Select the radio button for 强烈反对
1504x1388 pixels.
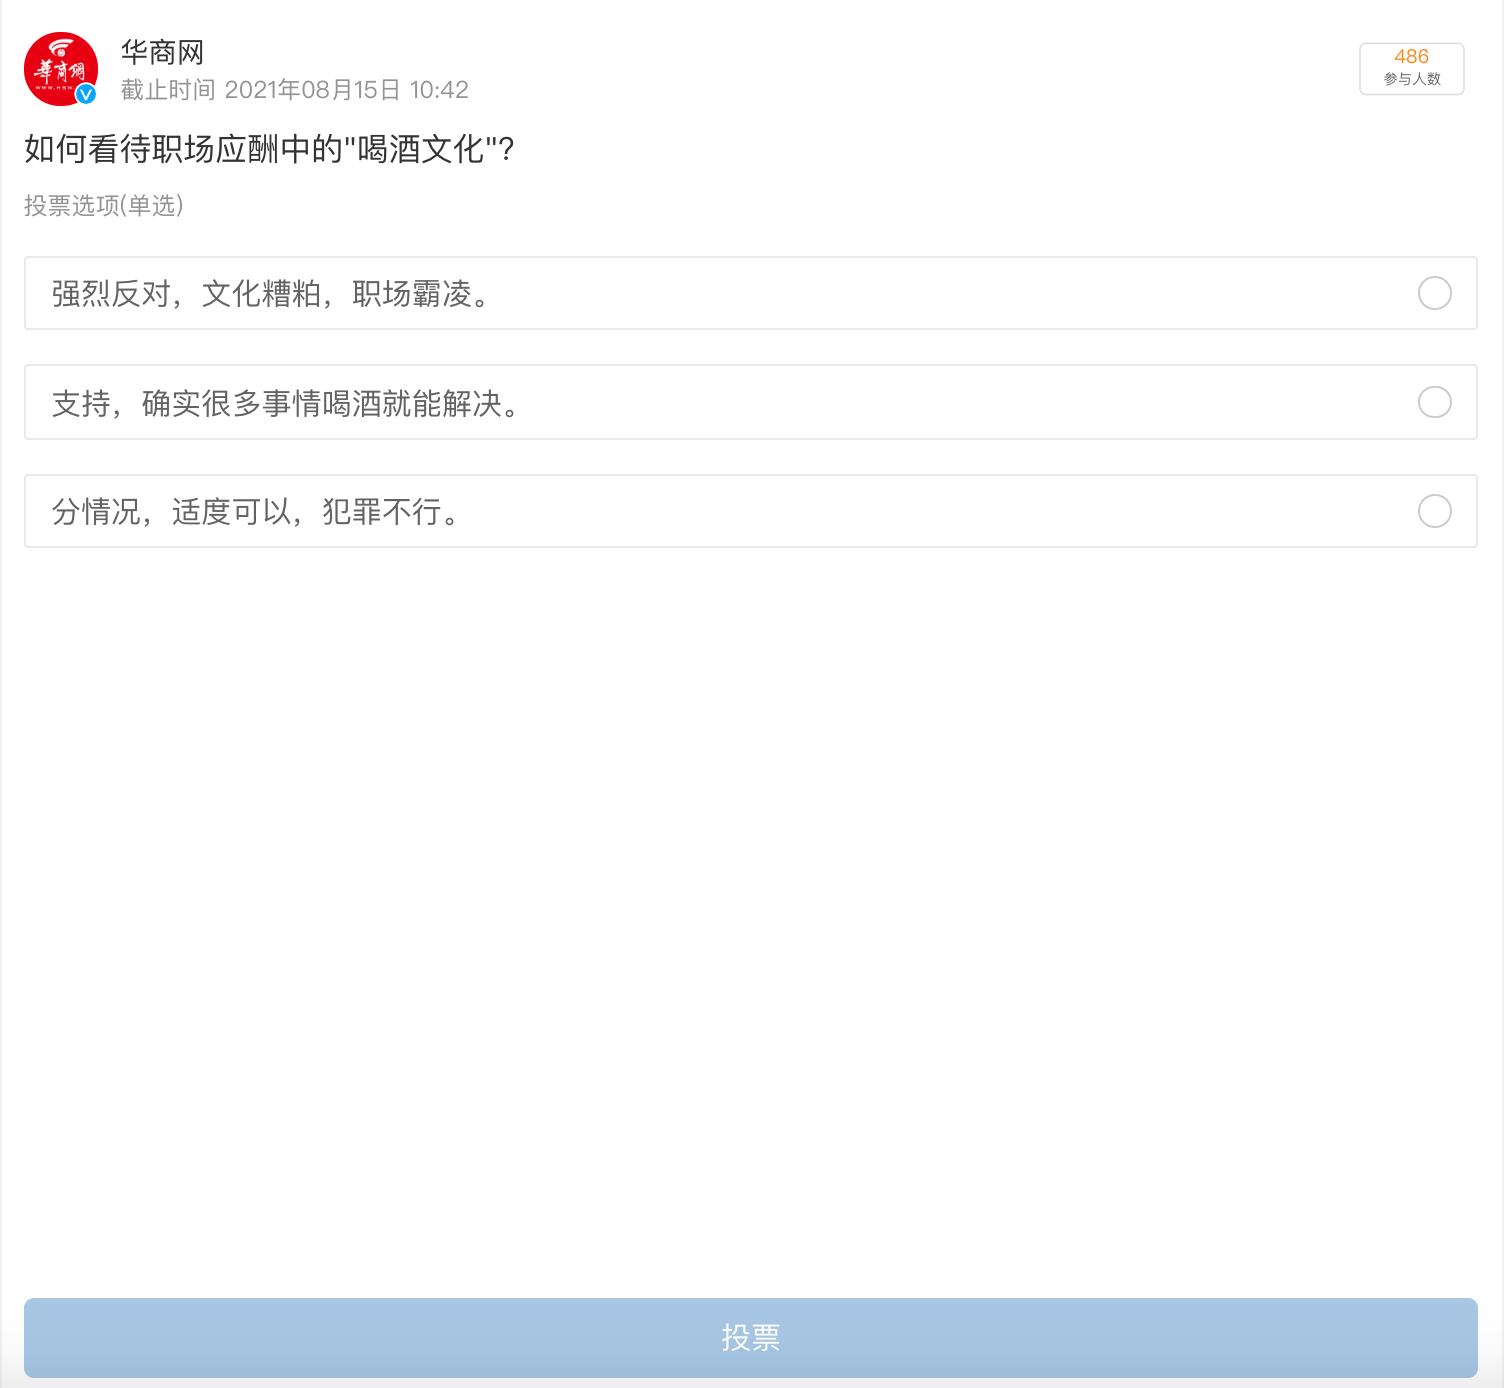(x=1434, y=293)
